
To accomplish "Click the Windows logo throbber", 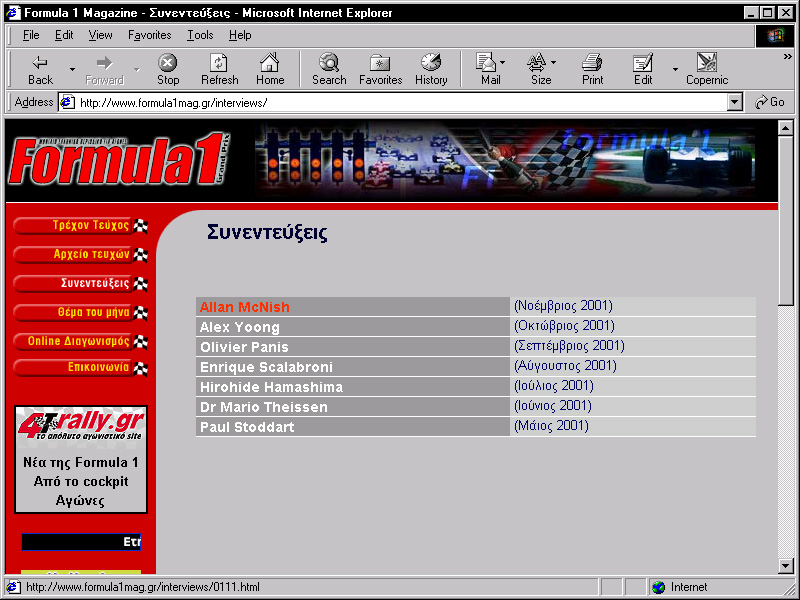I will pyautogui.click(x=774, y=35).
